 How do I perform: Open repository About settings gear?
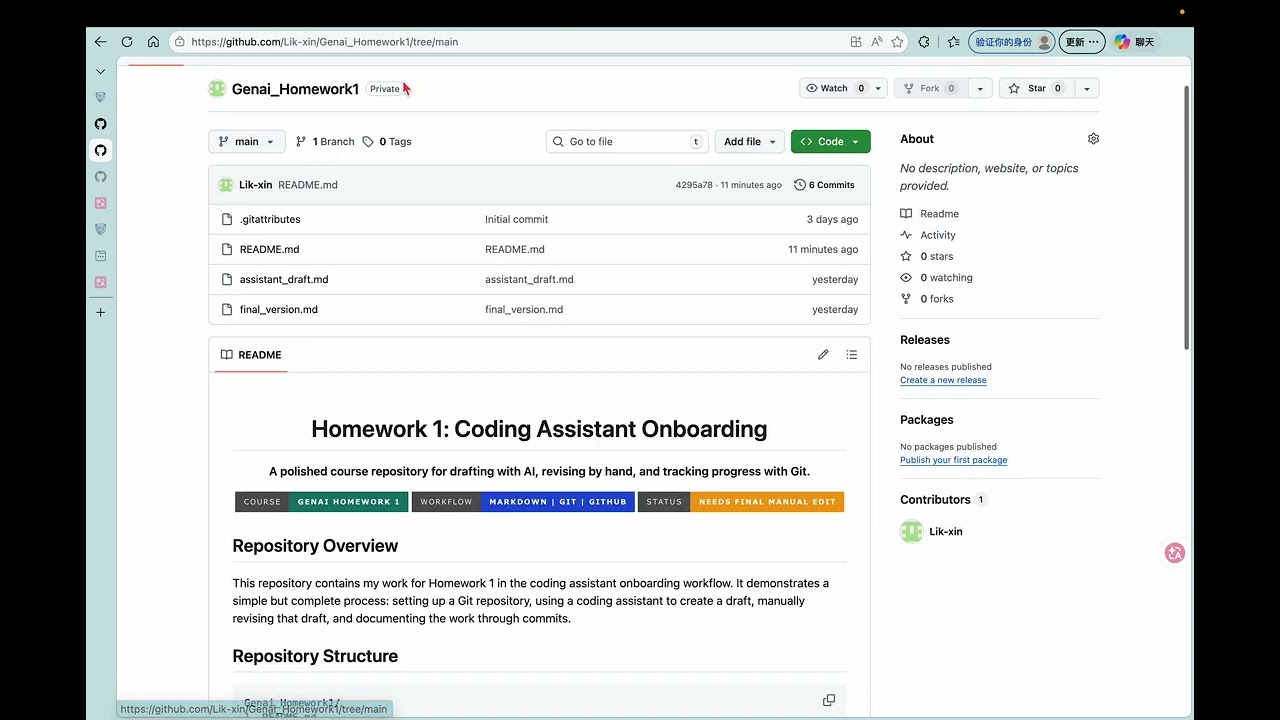click(1093, 139)
